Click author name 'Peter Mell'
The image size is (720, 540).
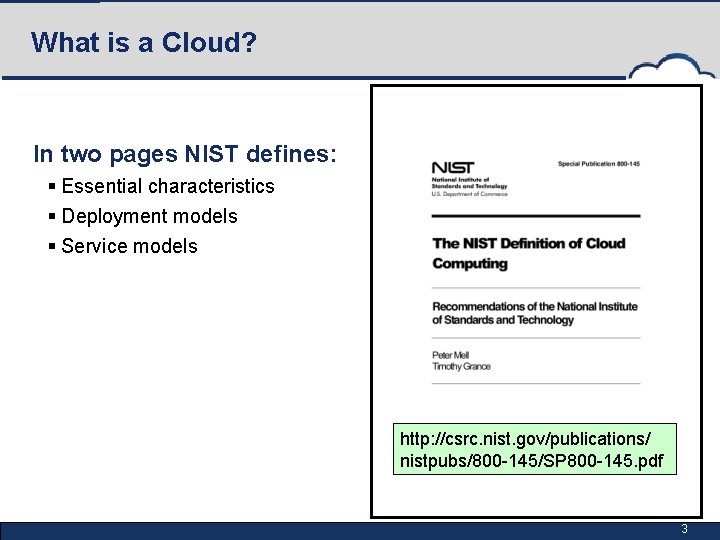pos(450,355)
